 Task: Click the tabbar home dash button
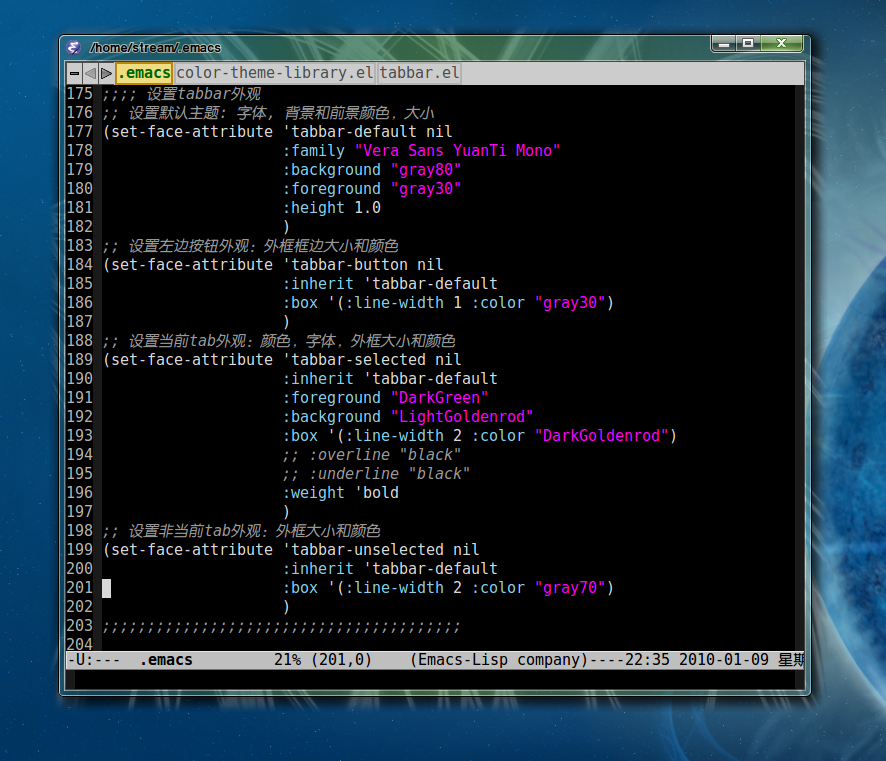pyautogui.click(x=74, y=73)
